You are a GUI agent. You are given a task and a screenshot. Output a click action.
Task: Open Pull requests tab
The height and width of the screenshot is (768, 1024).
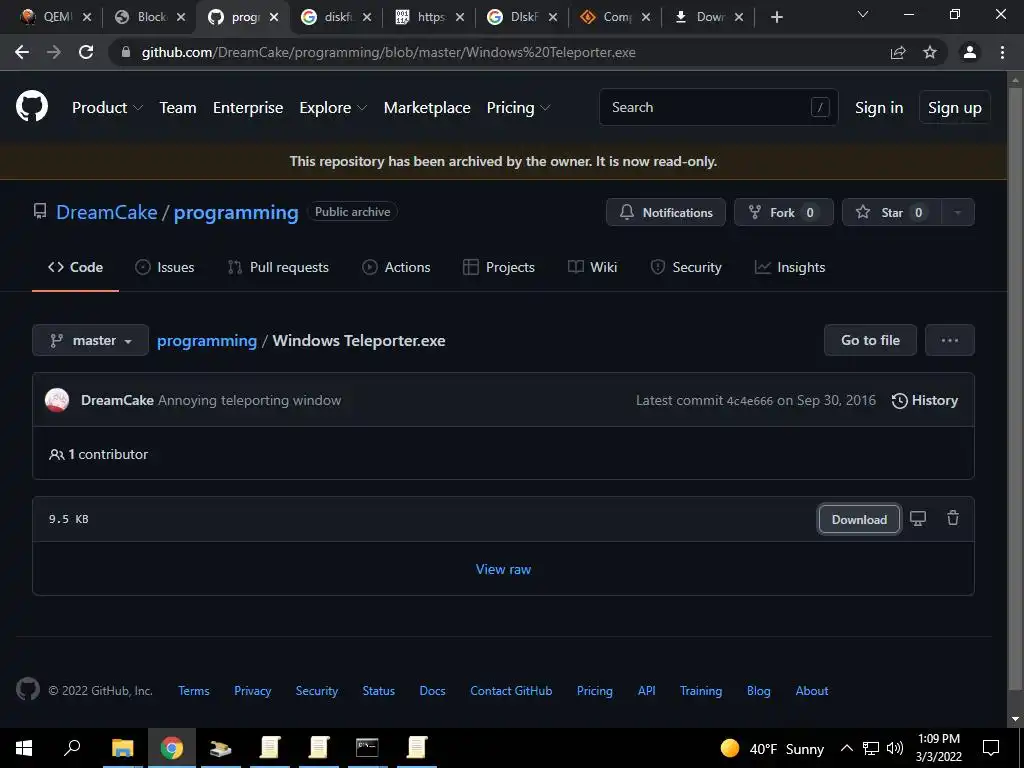click(278, 267)
